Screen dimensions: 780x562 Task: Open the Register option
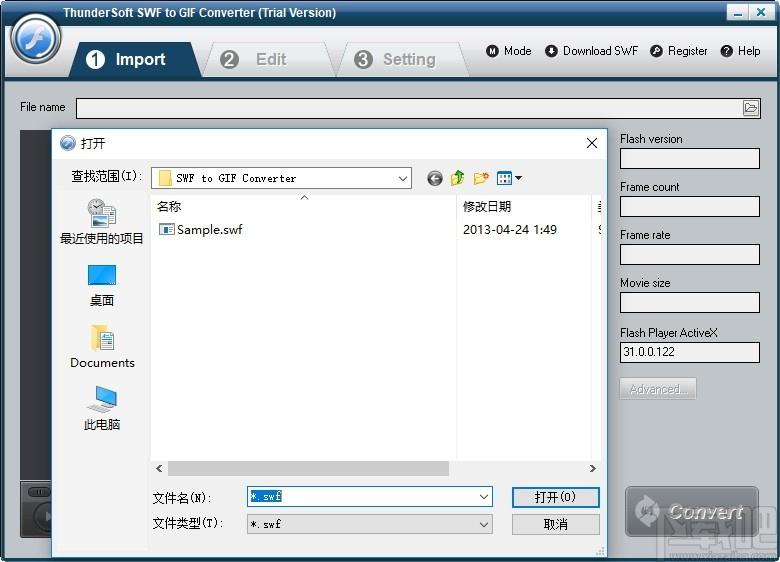coord(679,51)
